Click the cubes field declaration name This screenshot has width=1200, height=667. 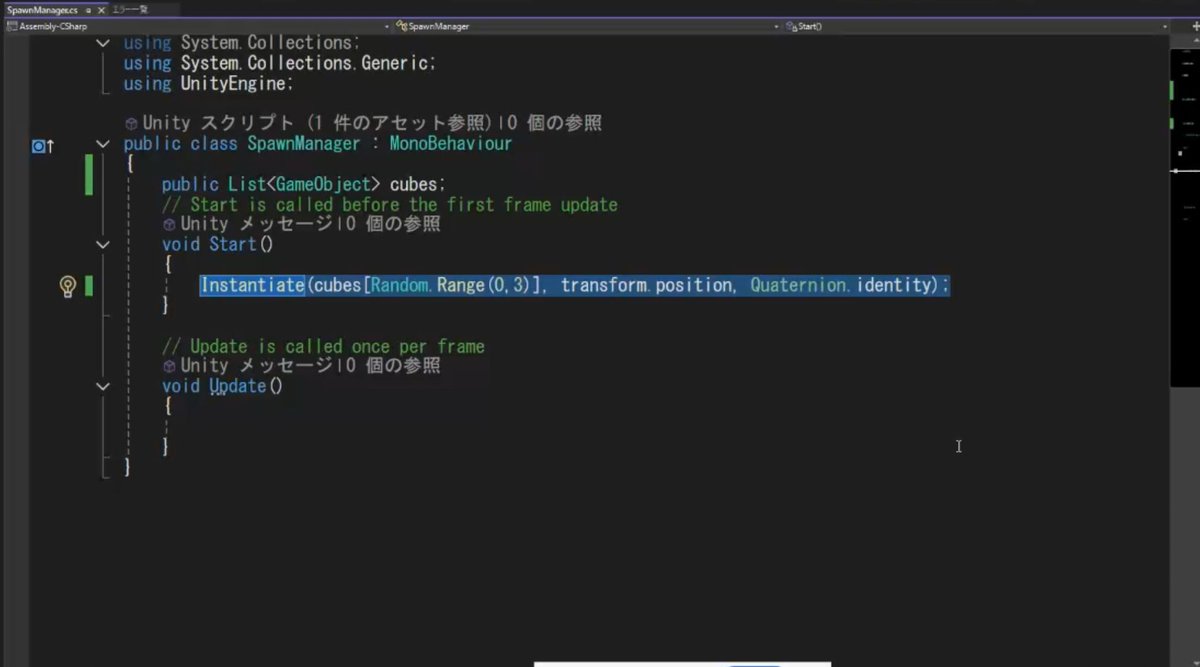tap(413, 184)
